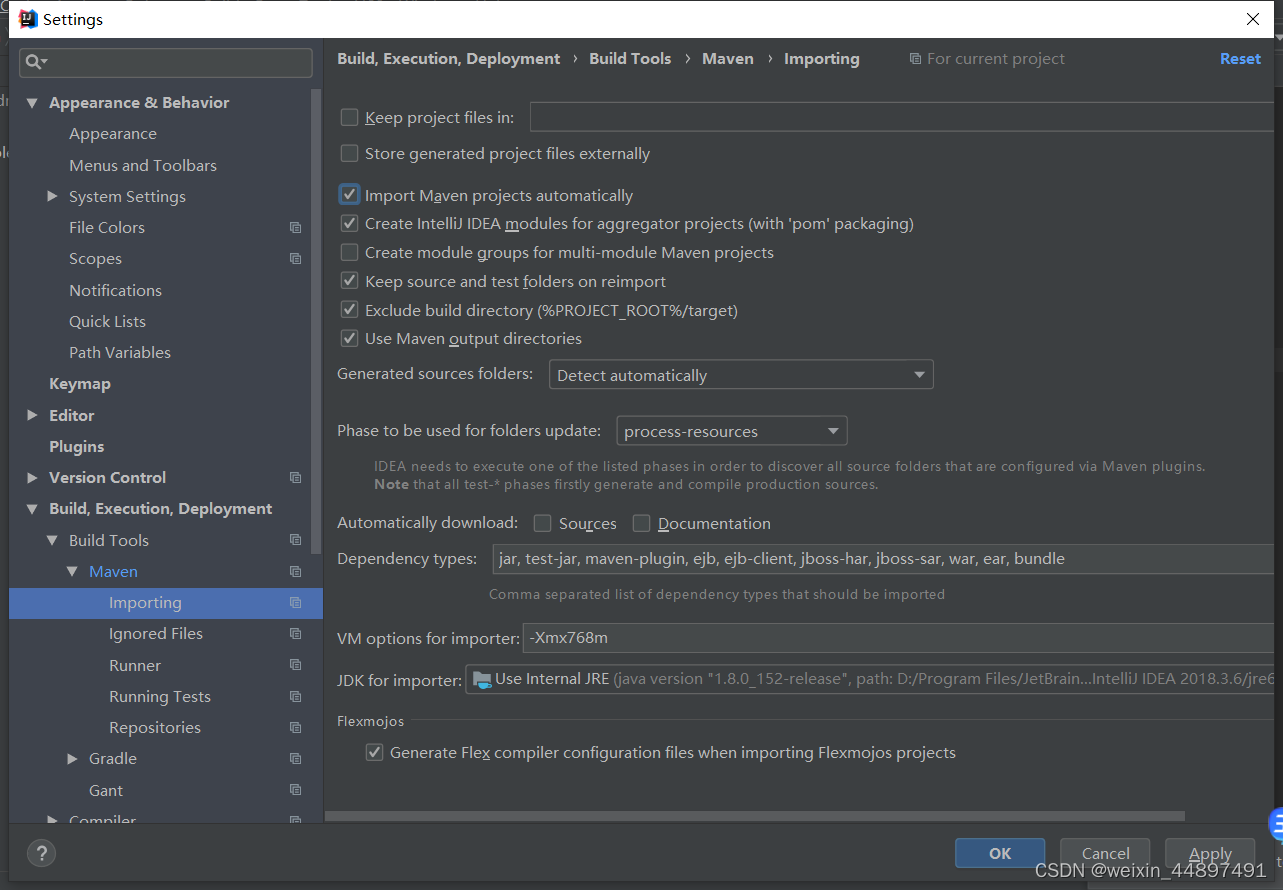Viewport: 1283px width, 890px height.
Task: Toggle Exclude build directory checkbox
Action: click(349, 310)
